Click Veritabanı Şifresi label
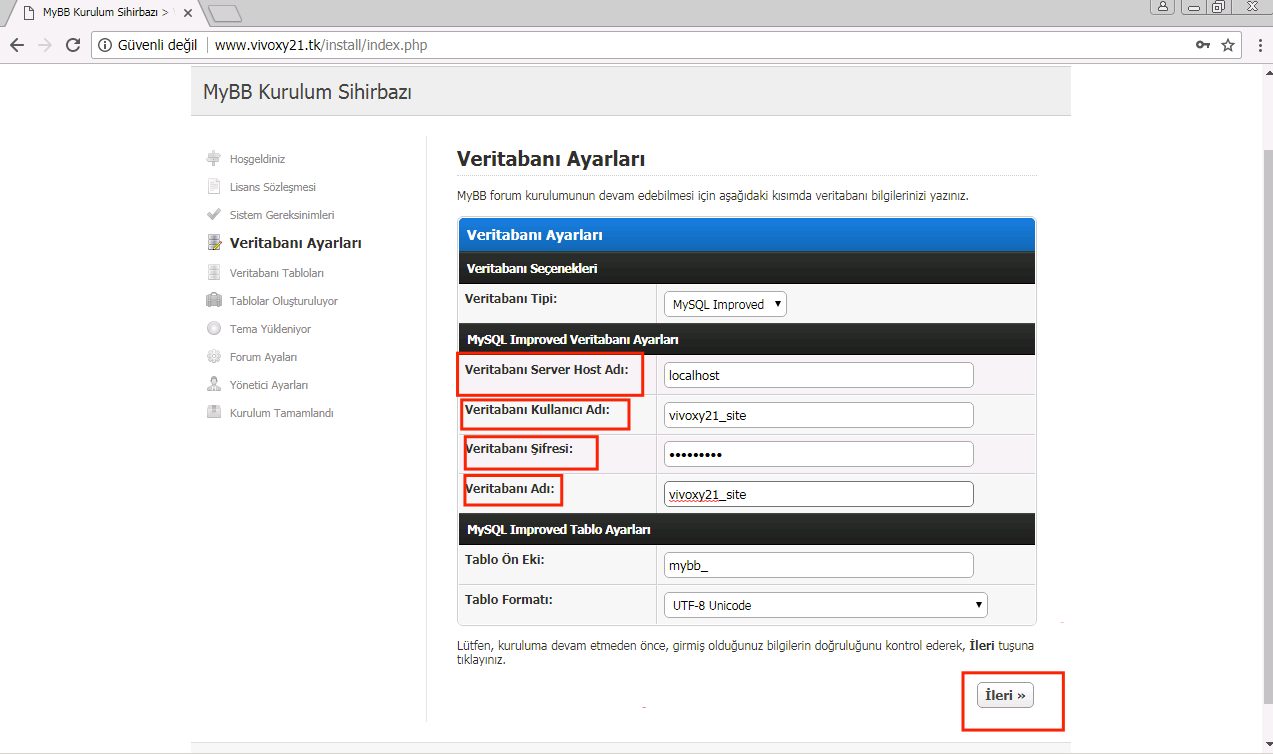The width and height of the screenshot is (1273, 754). pyautogui.click(x=519, y=449)
